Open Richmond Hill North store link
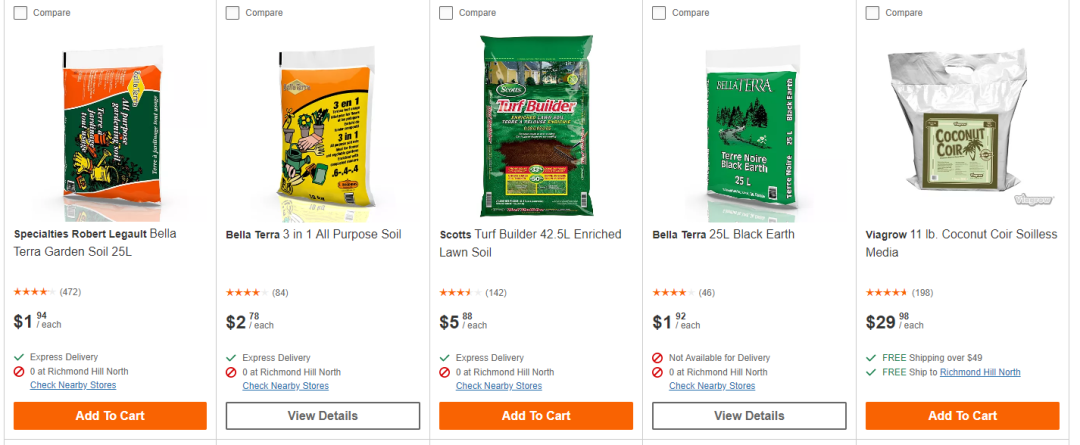This screenshot has height=445, width=1080. [980, 372]
